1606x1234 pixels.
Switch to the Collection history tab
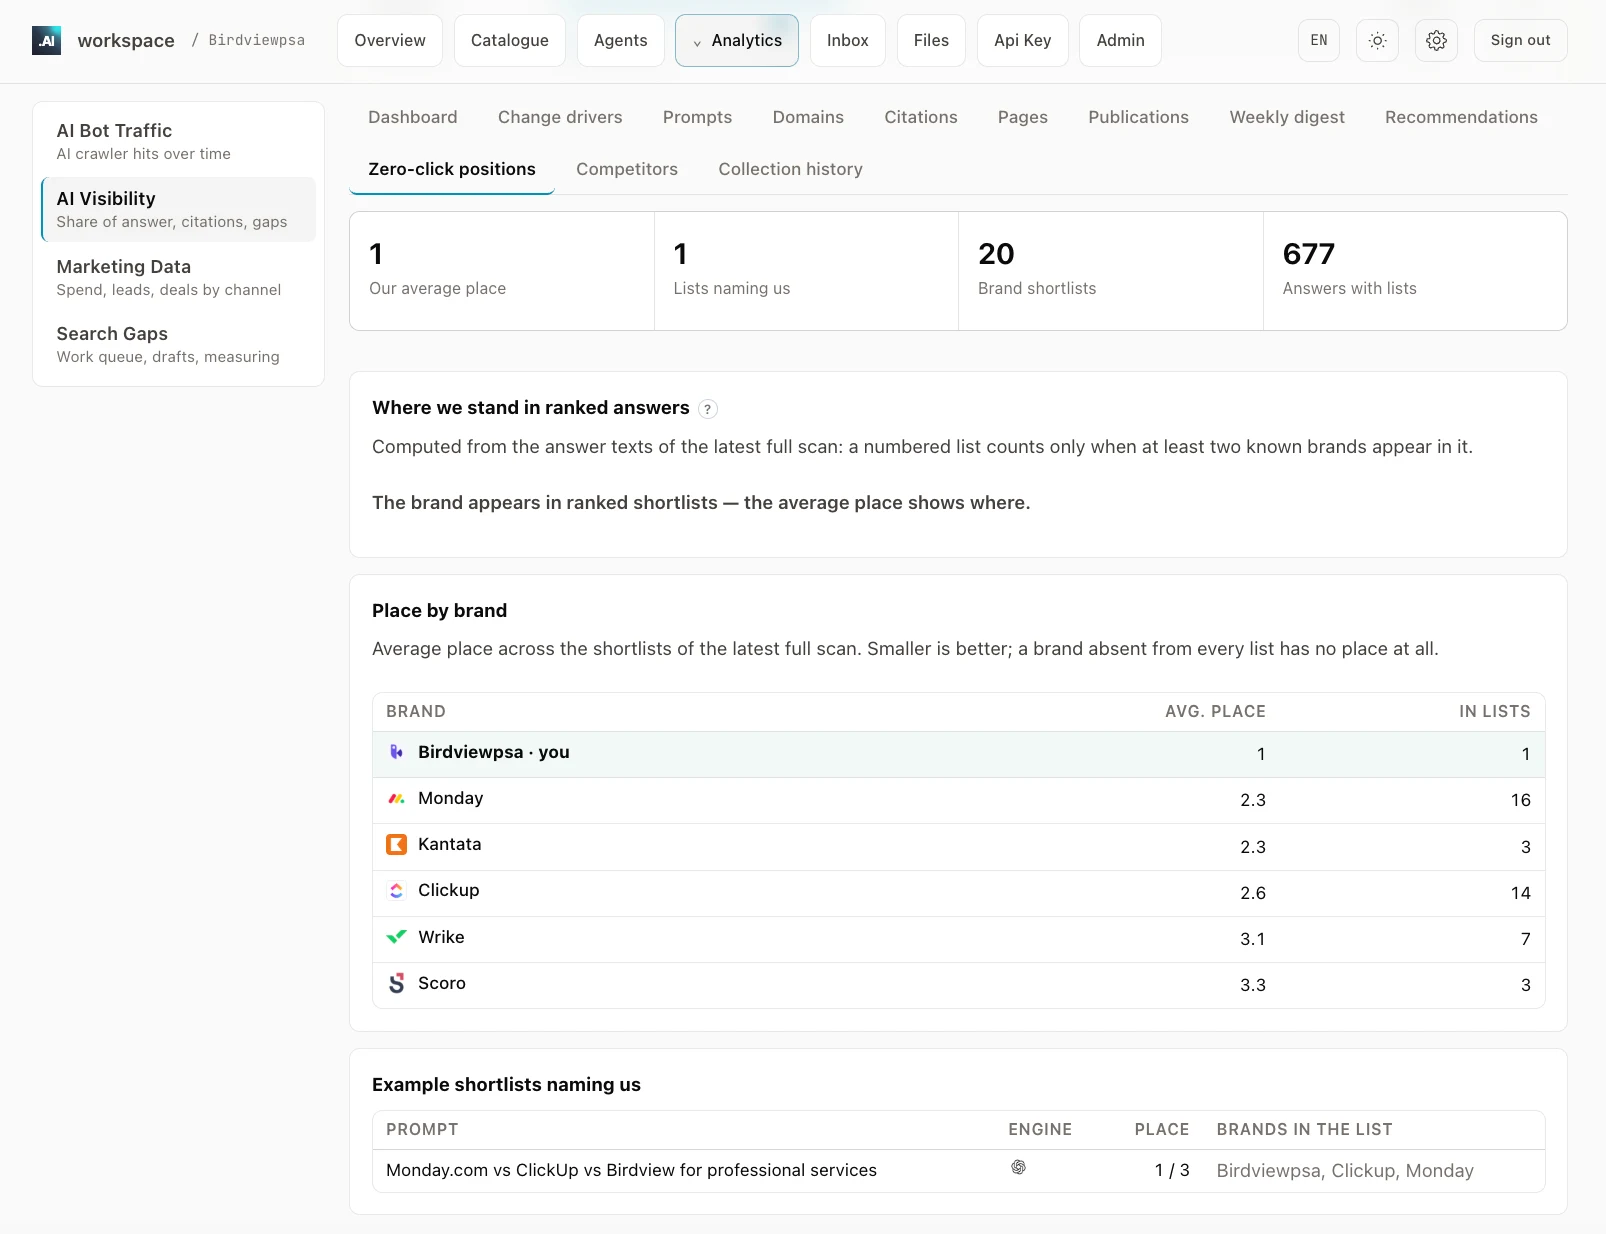tap(790, 169)
